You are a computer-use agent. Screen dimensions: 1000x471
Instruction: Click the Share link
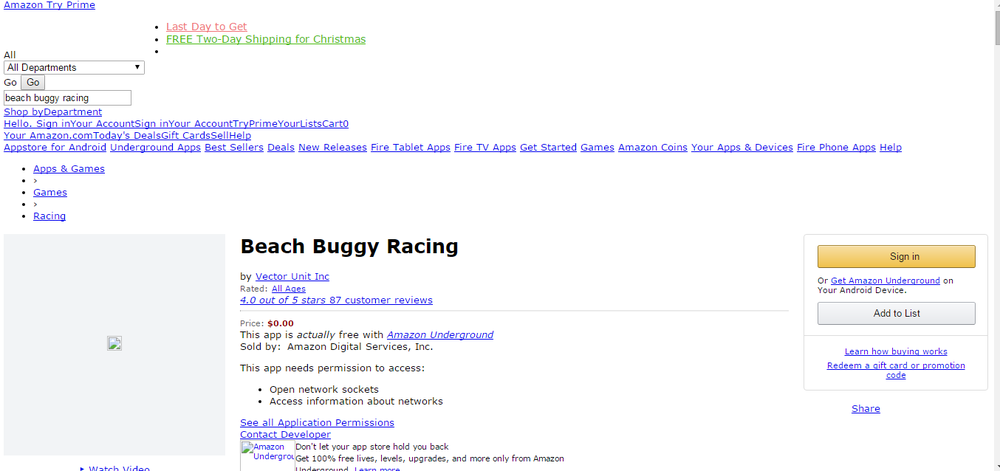click(x=865, y=409)
